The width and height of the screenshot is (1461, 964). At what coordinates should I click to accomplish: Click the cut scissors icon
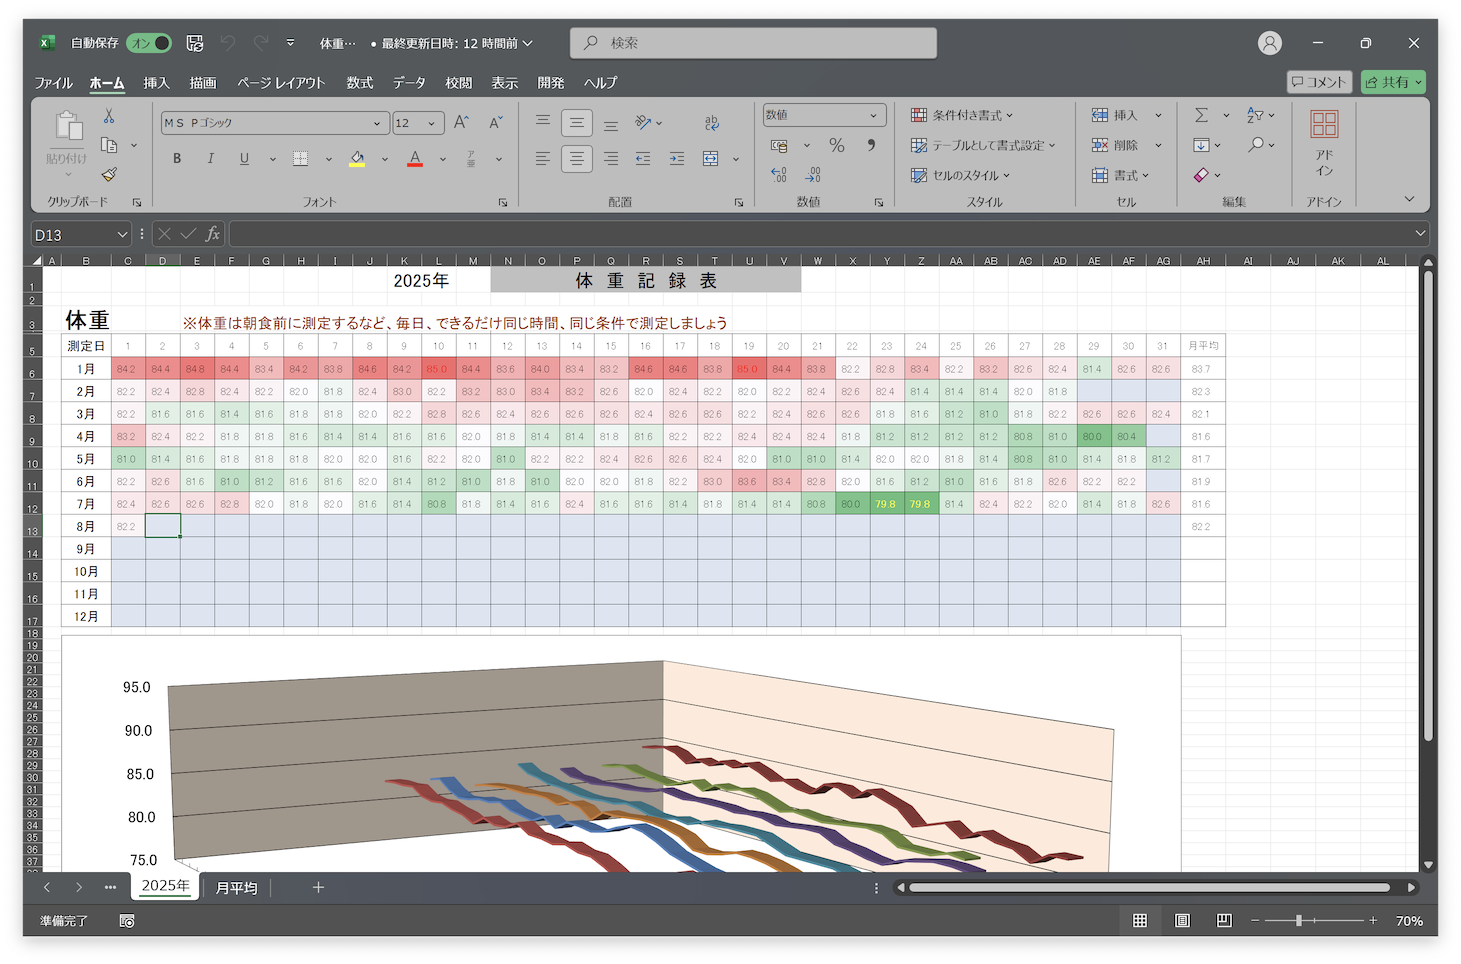pyautogui.click(x=109, y=116)
